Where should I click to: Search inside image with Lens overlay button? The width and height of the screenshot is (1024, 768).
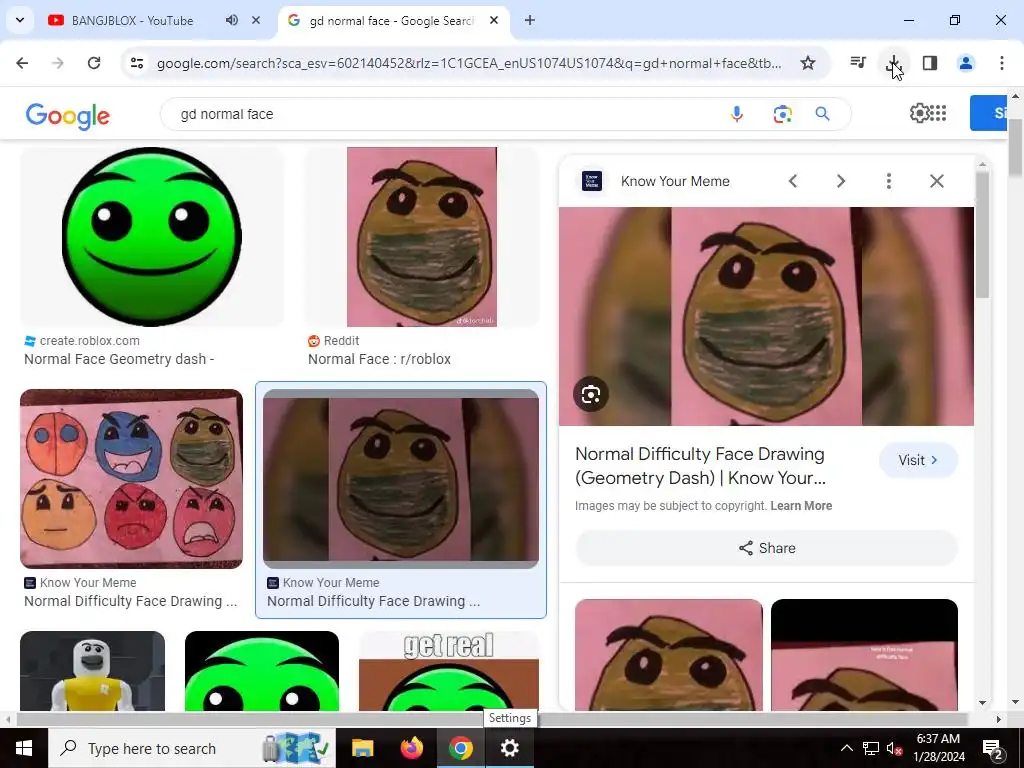tap(591, 394)
